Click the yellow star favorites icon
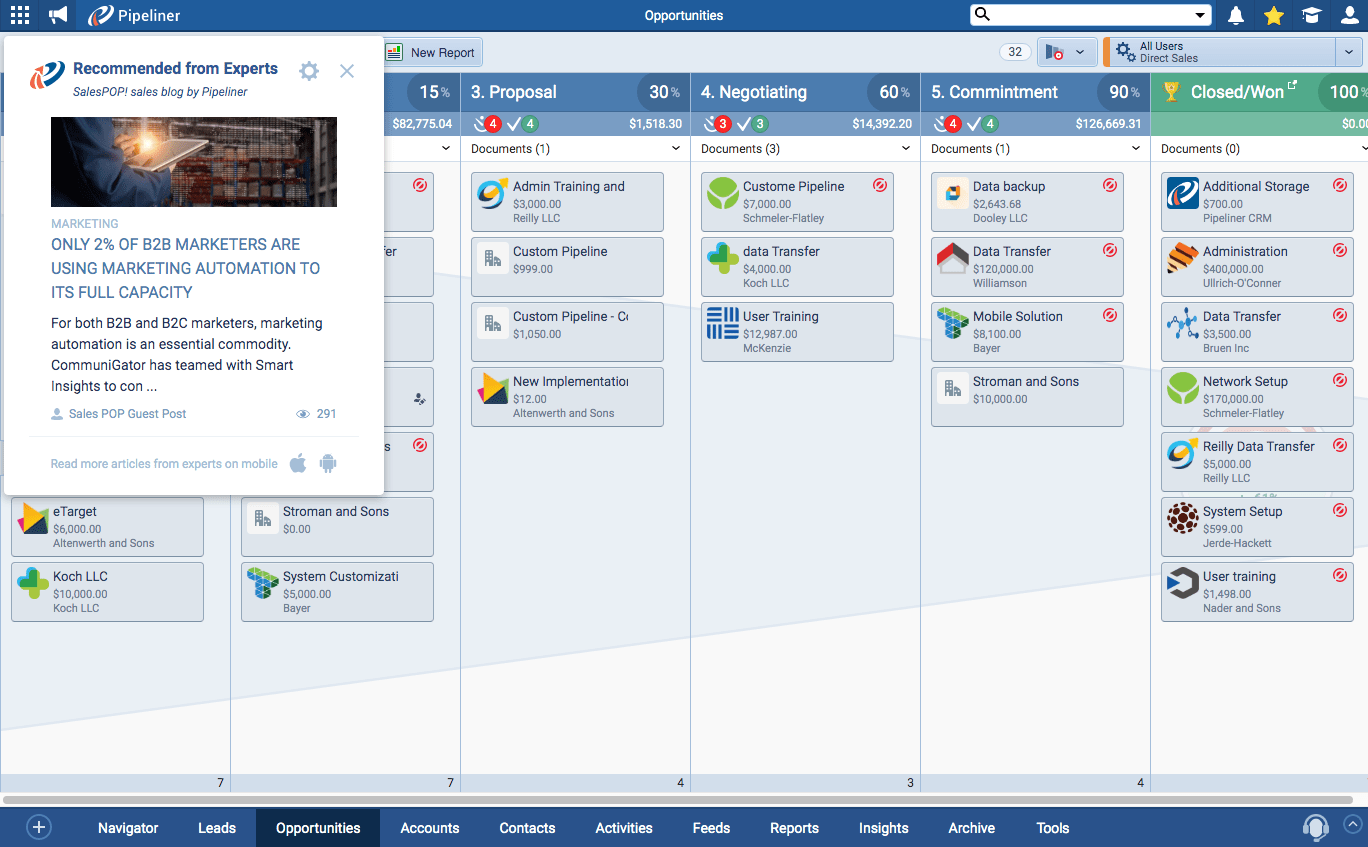The height and width of the screenshot is (847, 1368). point(1273,15)
